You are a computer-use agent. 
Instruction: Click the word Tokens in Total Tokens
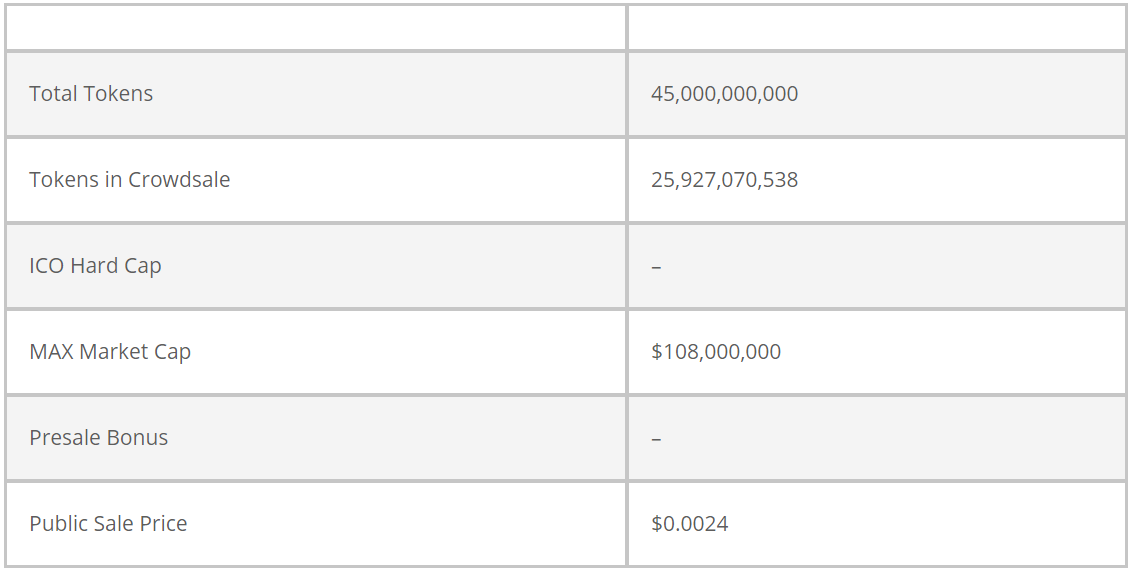pos(118,94)
